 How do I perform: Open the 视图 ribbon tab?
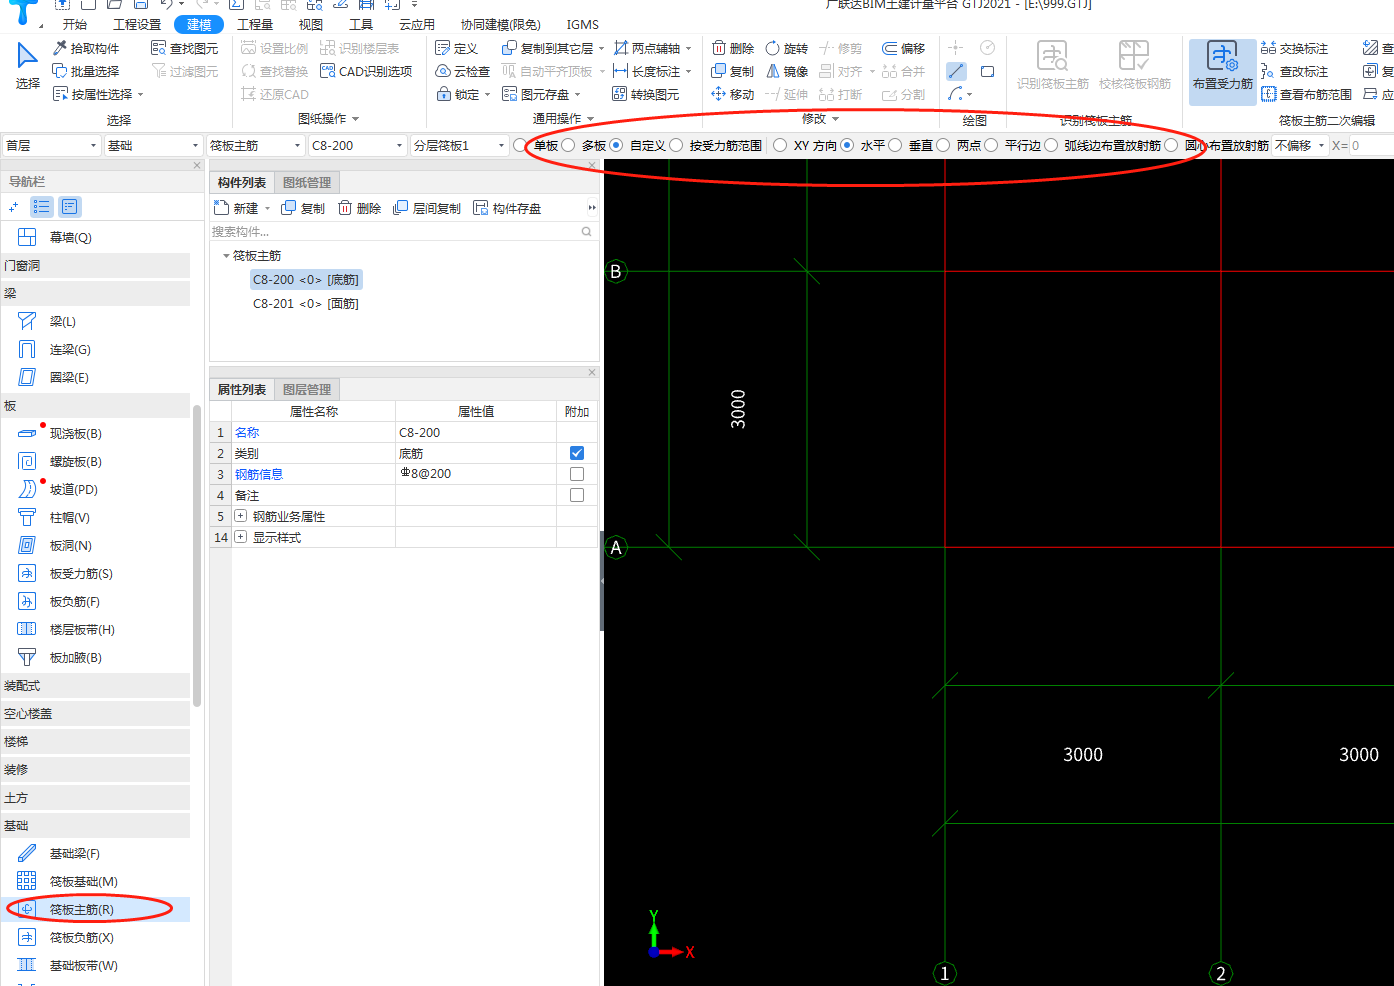pos(311,24)
